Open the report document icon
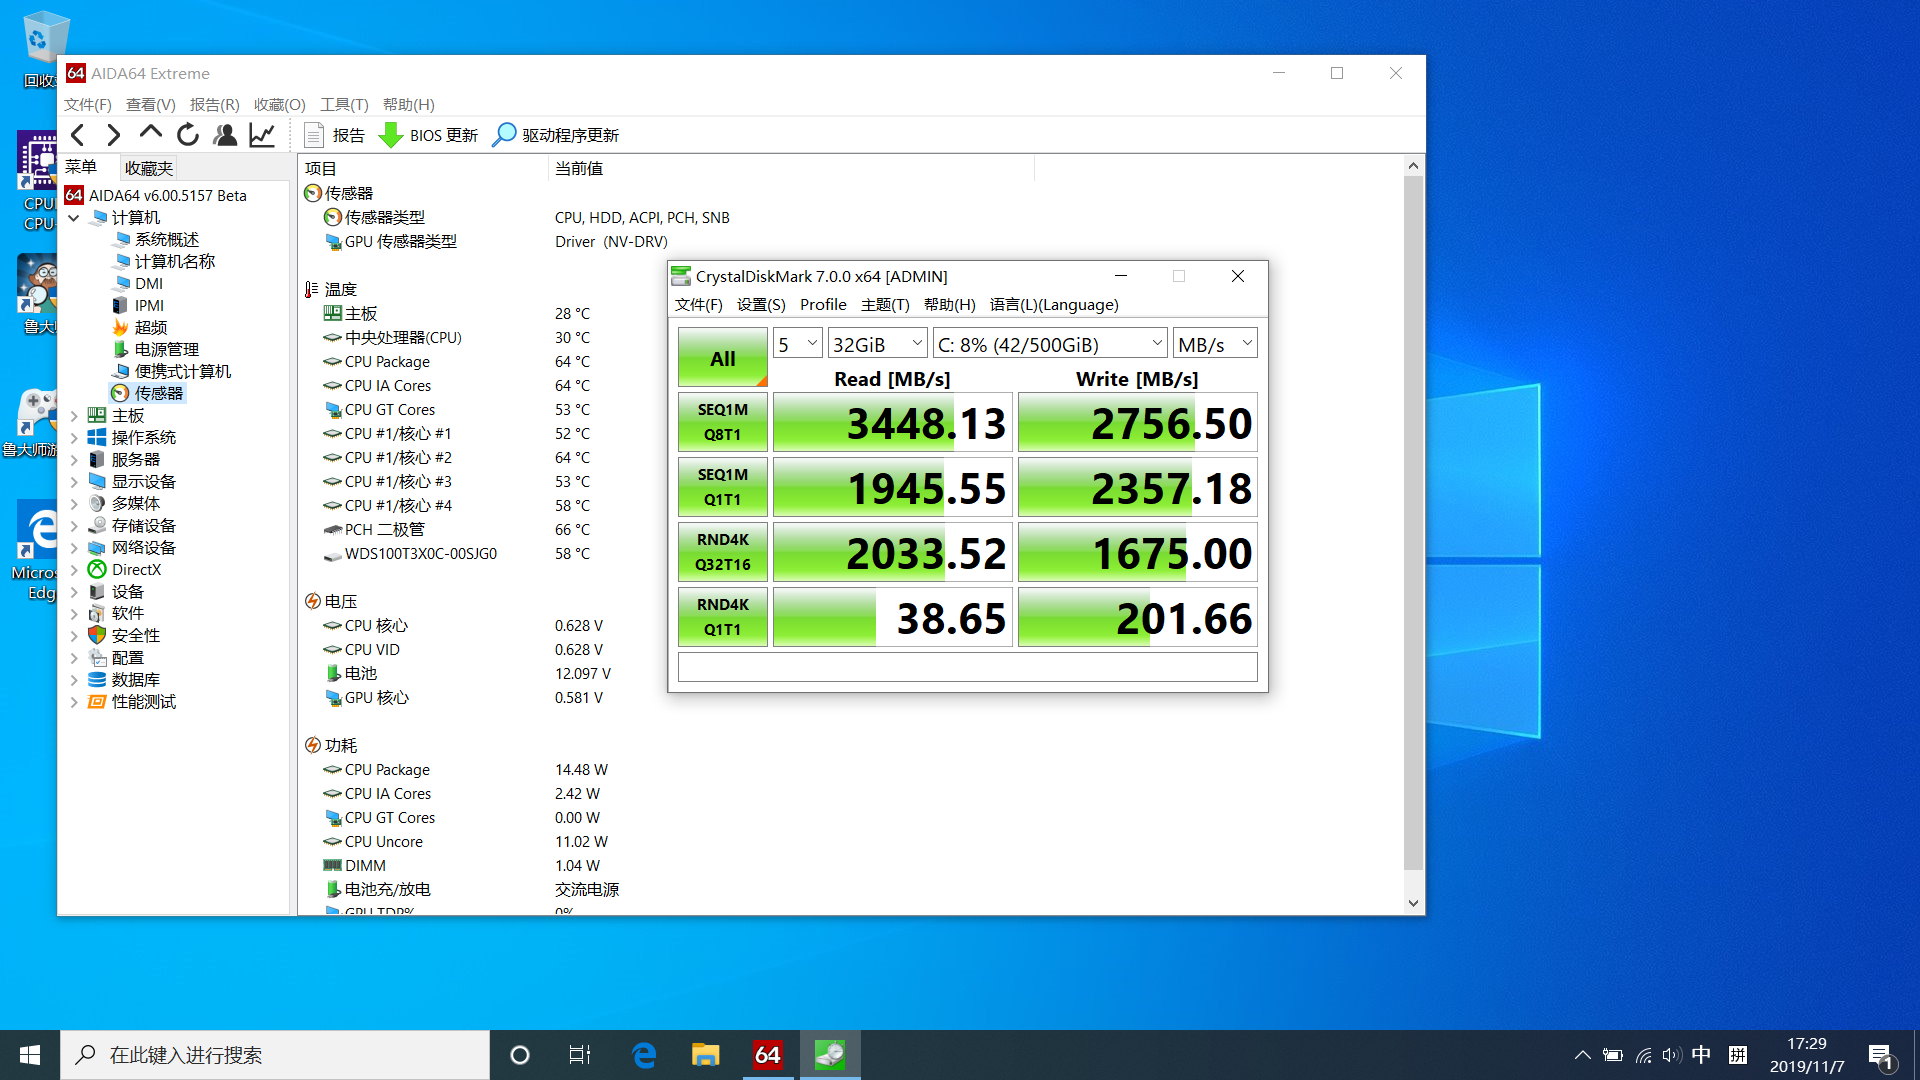 314,135
